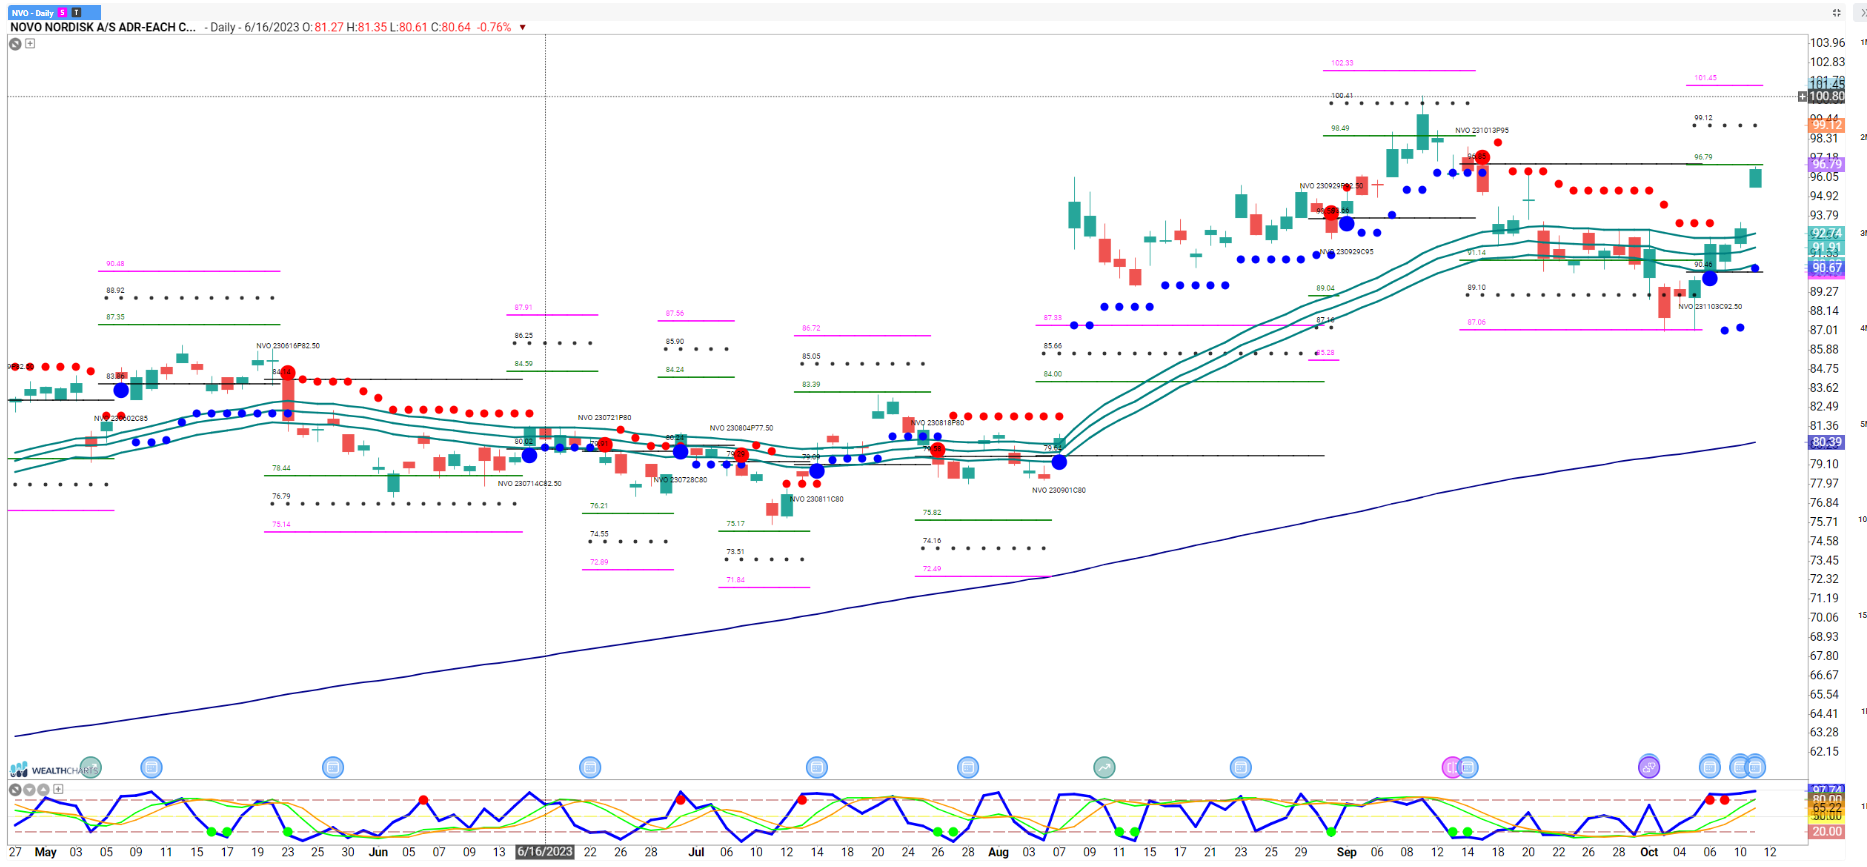Open the calendar event icon near Jun 20
This screenshot has width=1867, height=867.
(x=590, y=767)
